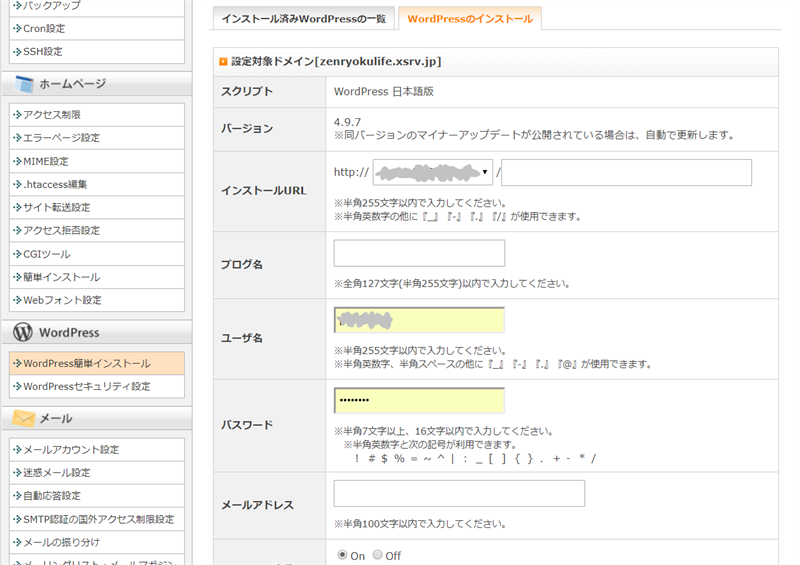Select the Off radio button
The width and height of the screenshot is (800, 565).
tap(378, 555)
